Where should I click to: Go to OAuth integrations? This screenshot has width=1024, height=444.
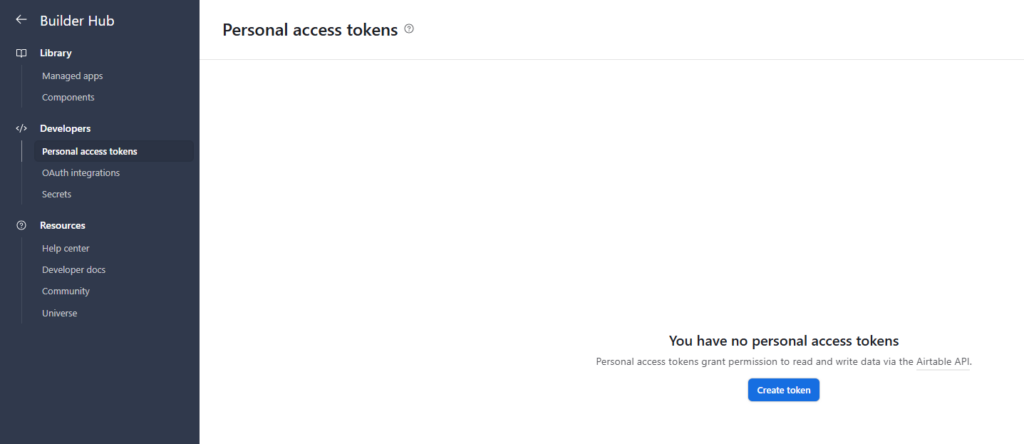click(81, 173)
